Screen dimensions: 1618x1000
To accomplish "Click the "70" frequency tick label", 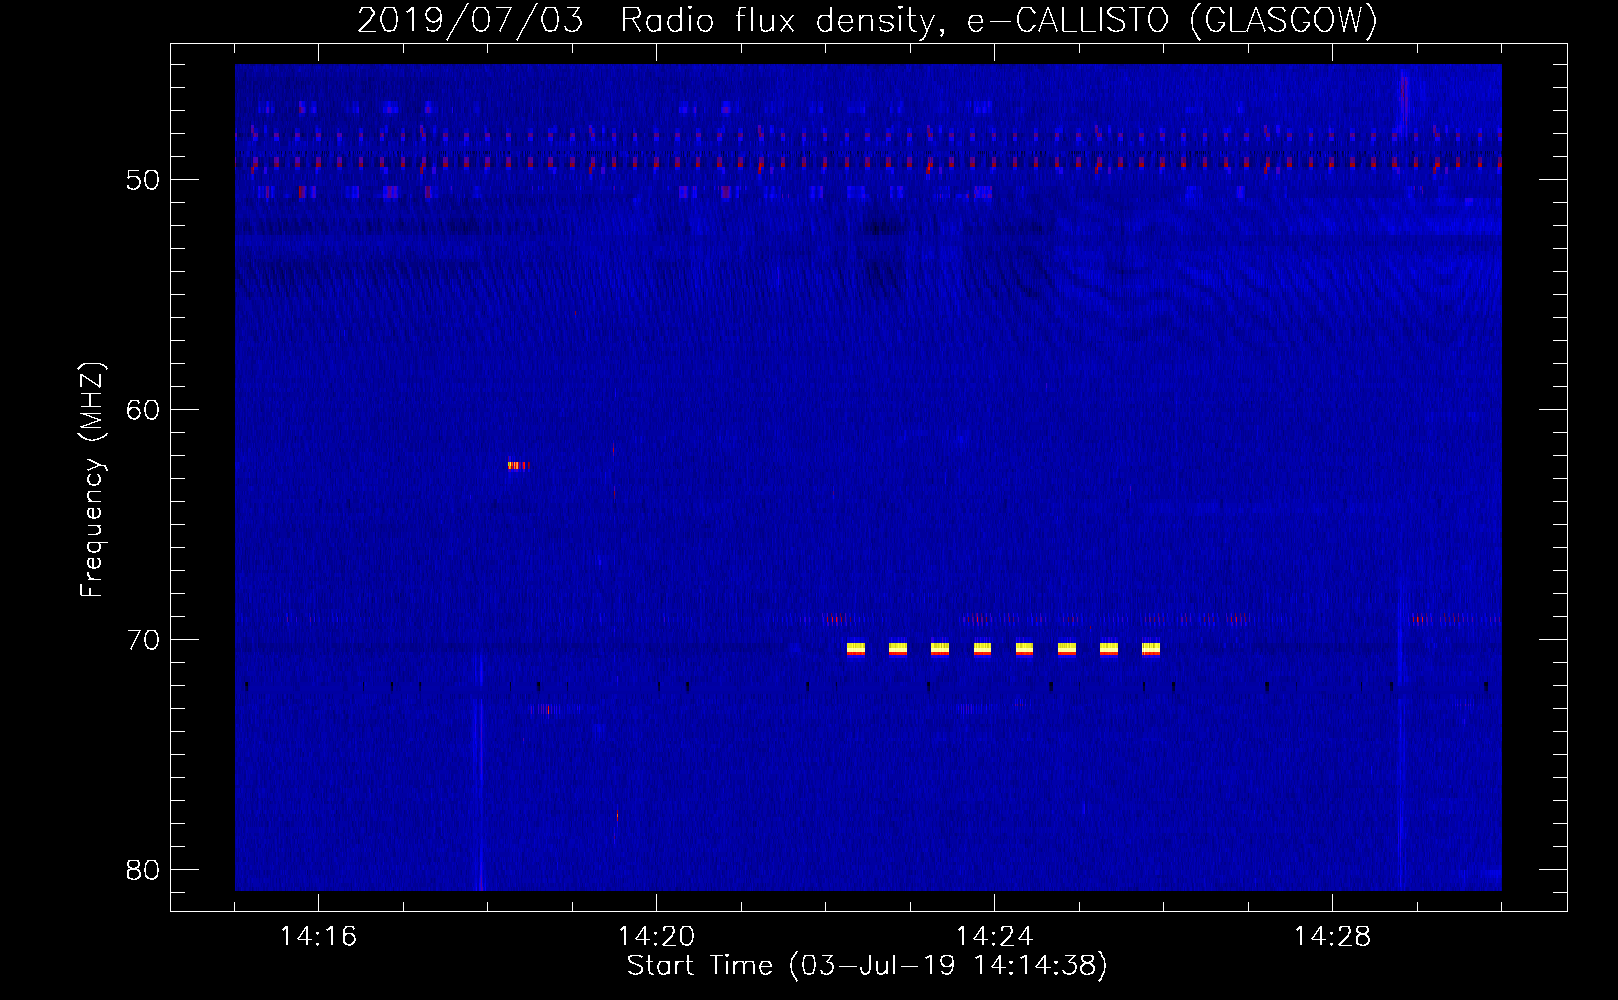I will point(143,640).
